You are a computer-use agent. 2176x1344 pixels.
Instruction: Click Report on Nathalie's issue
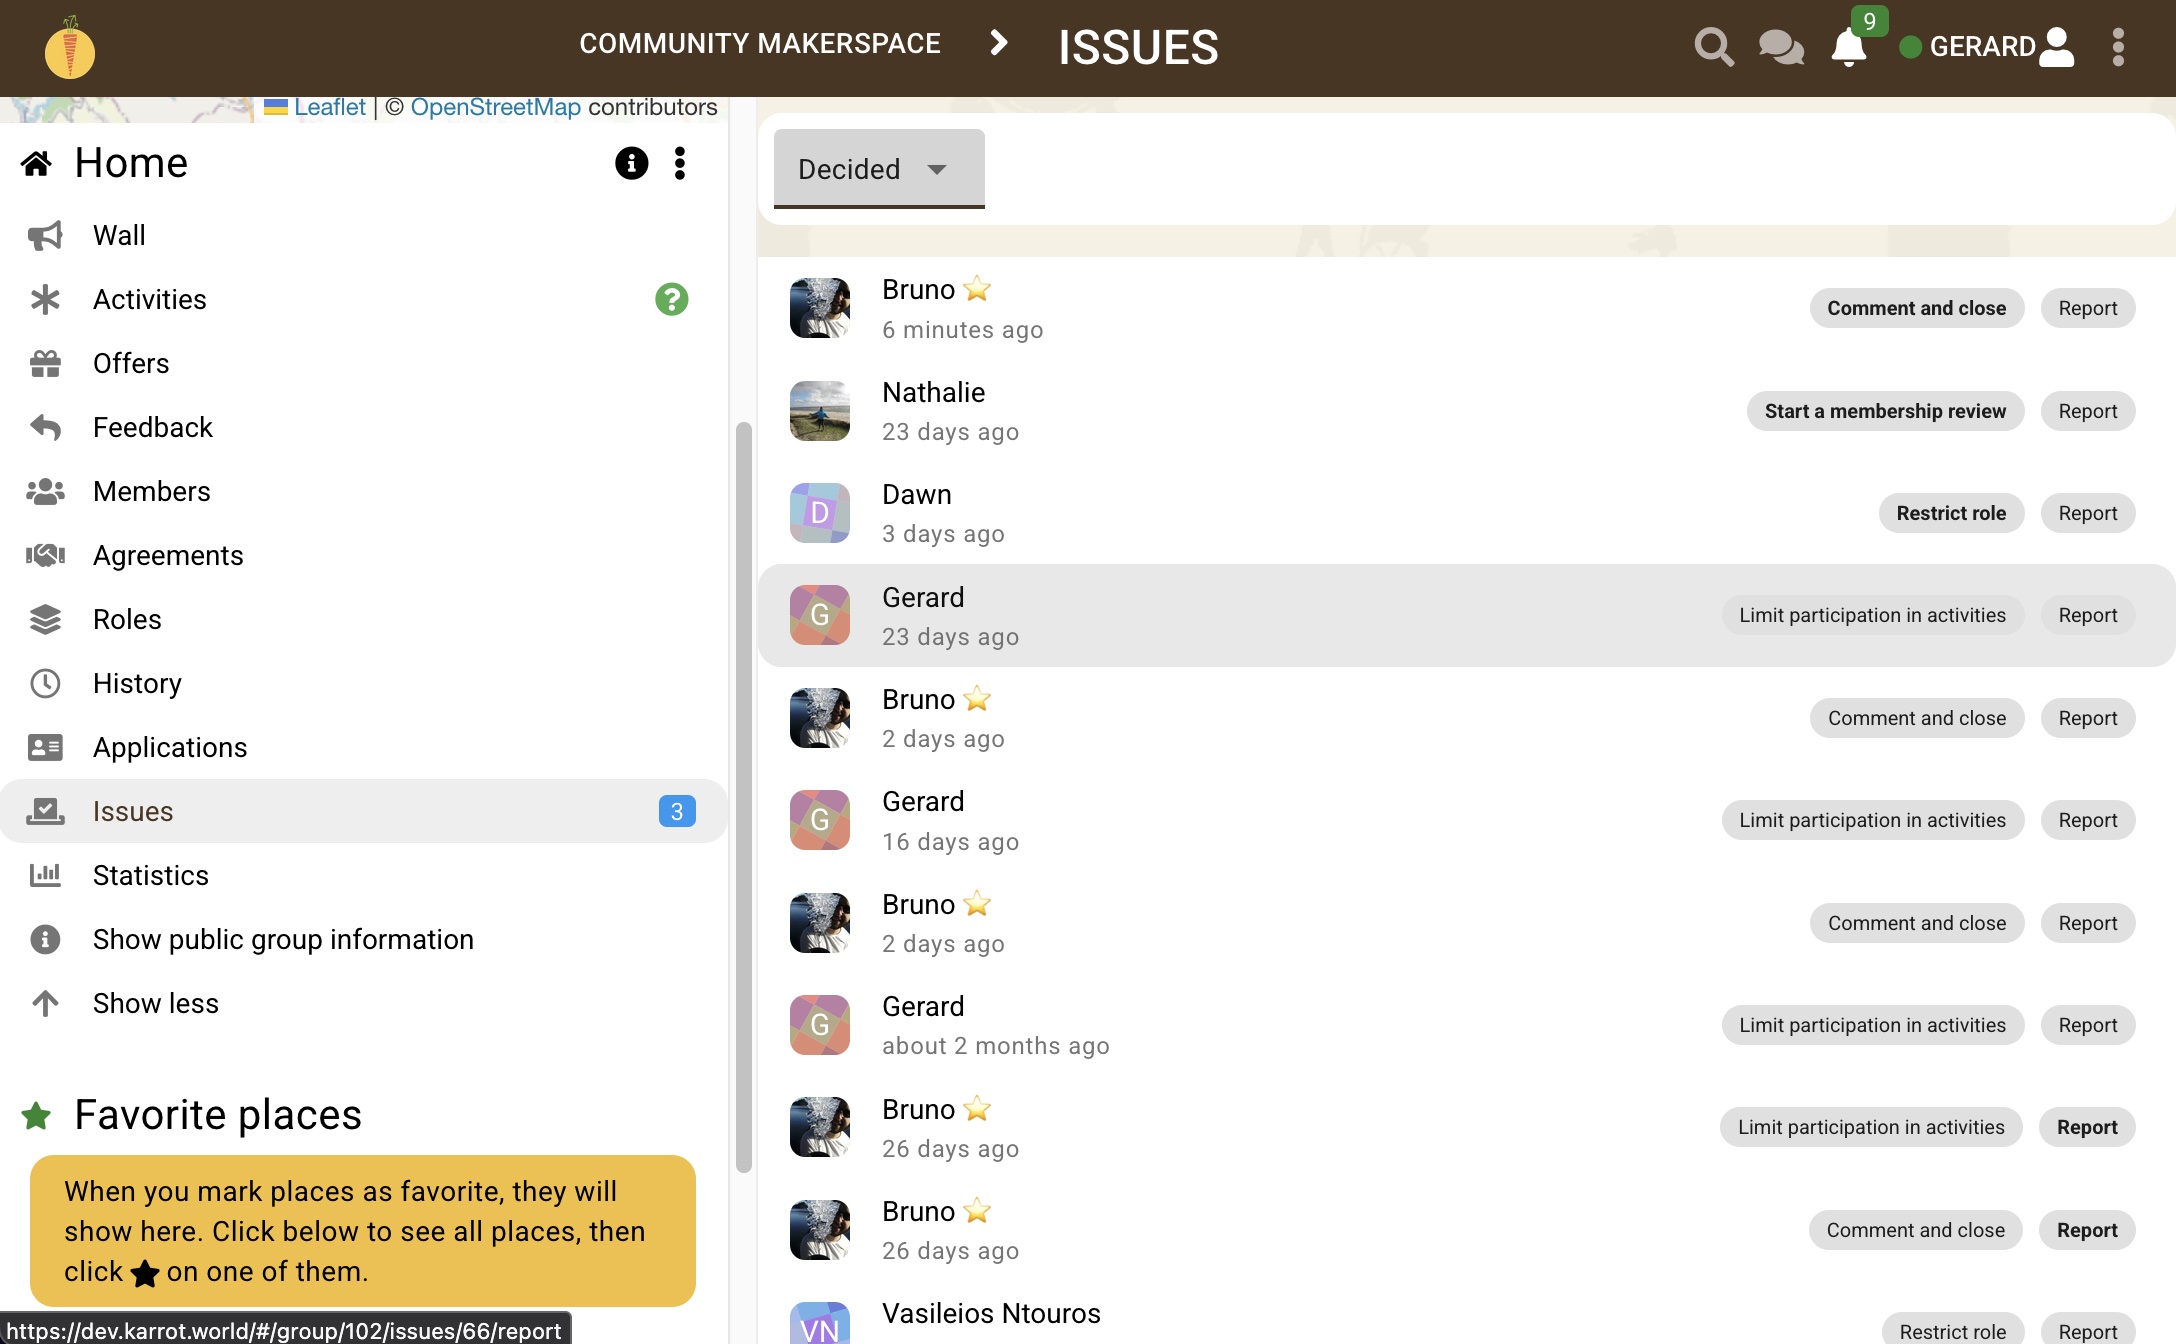[x=2088, y=411]
